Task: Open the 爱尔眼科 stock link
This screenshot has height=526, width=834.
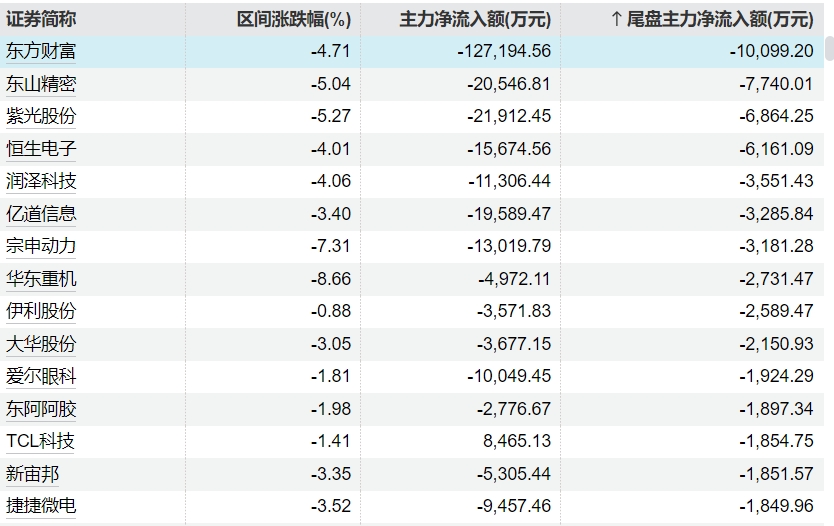Action: [41, 377]
